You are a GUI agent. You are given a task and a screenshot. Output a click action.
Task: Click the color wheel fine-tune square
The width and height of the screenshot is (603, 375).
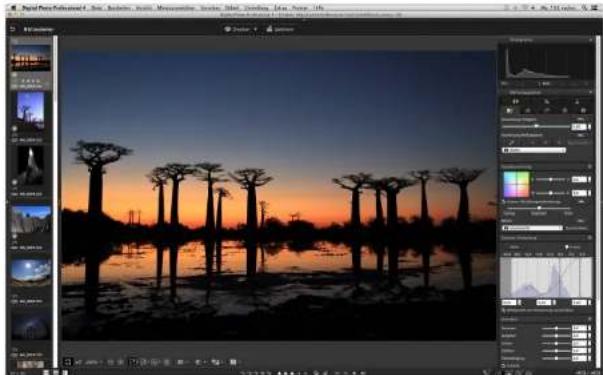516,184
